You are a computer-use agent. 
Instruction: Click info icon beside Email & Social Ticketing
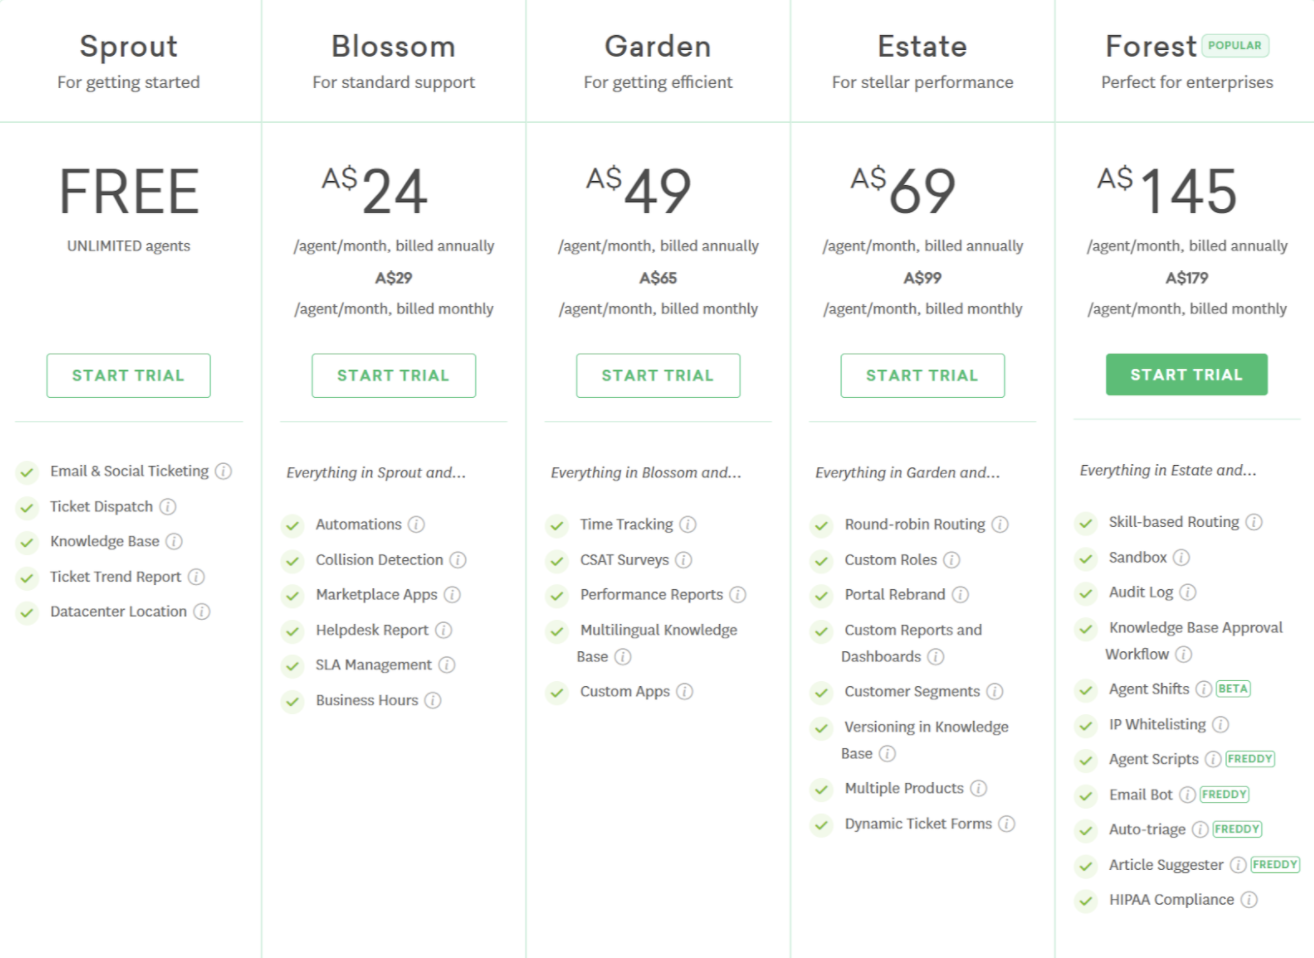coord(224,471)
